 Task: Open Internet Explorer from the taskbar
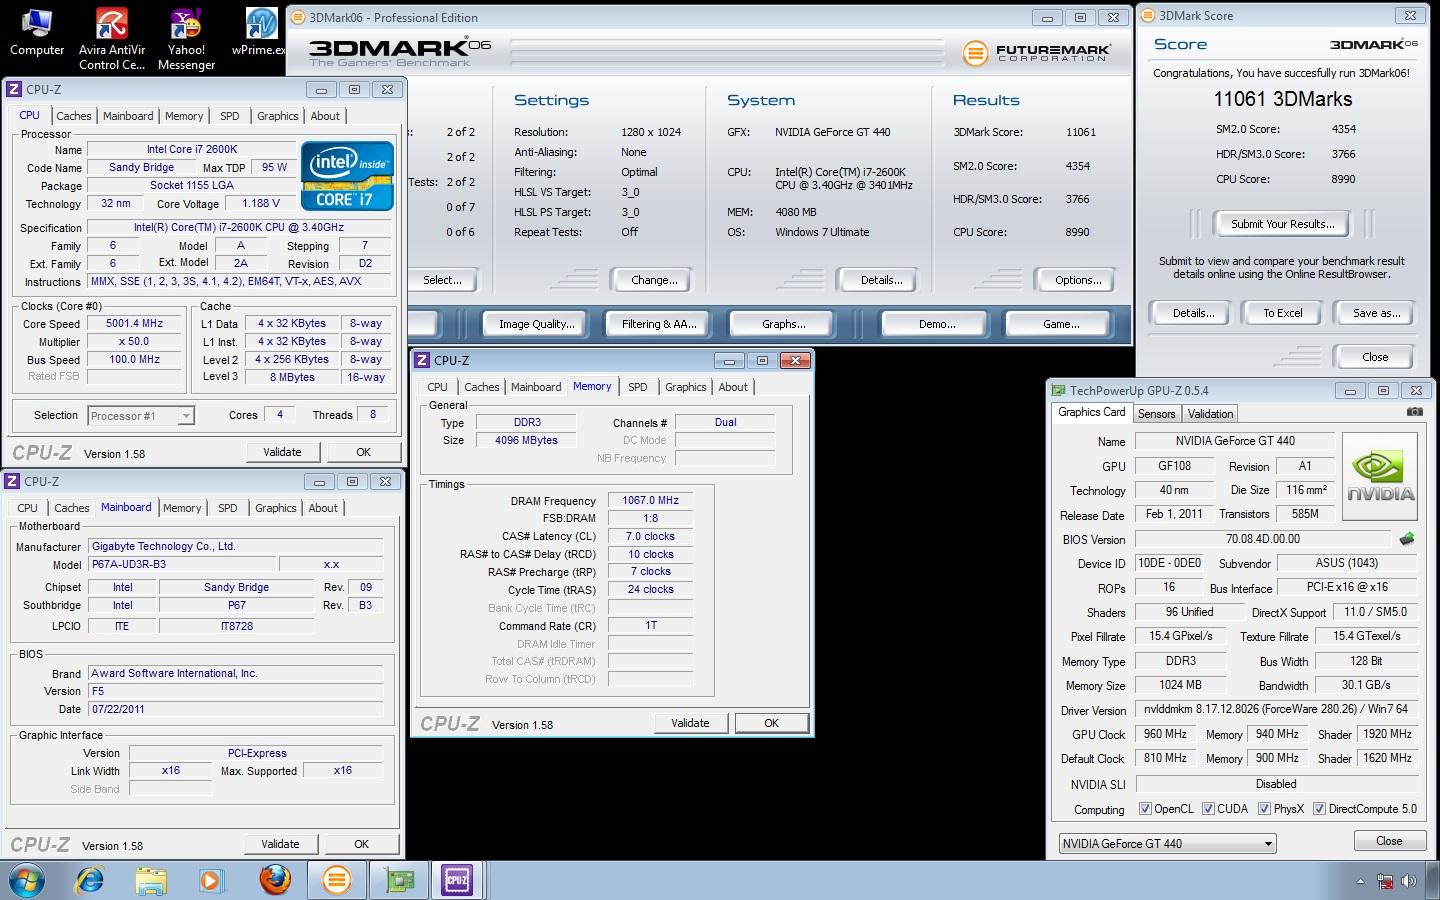90,880
